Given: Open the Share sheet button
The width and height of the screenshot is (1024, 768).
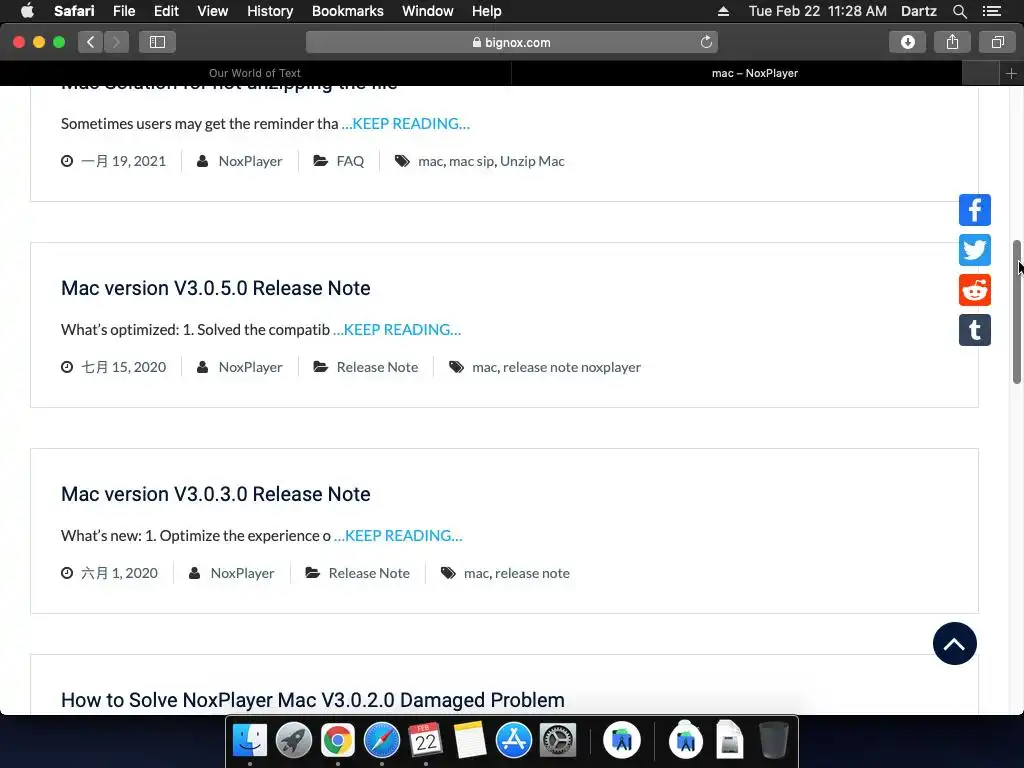Looking at the screenshot, I should point(952,42).
